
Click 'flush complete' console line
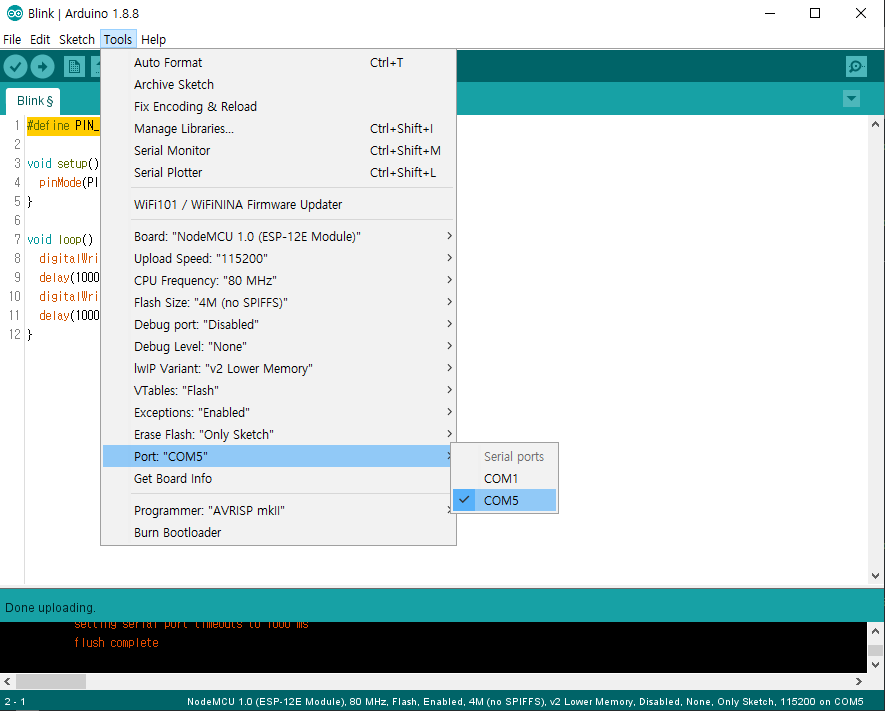pyautogui.click(x=116, y=643)
